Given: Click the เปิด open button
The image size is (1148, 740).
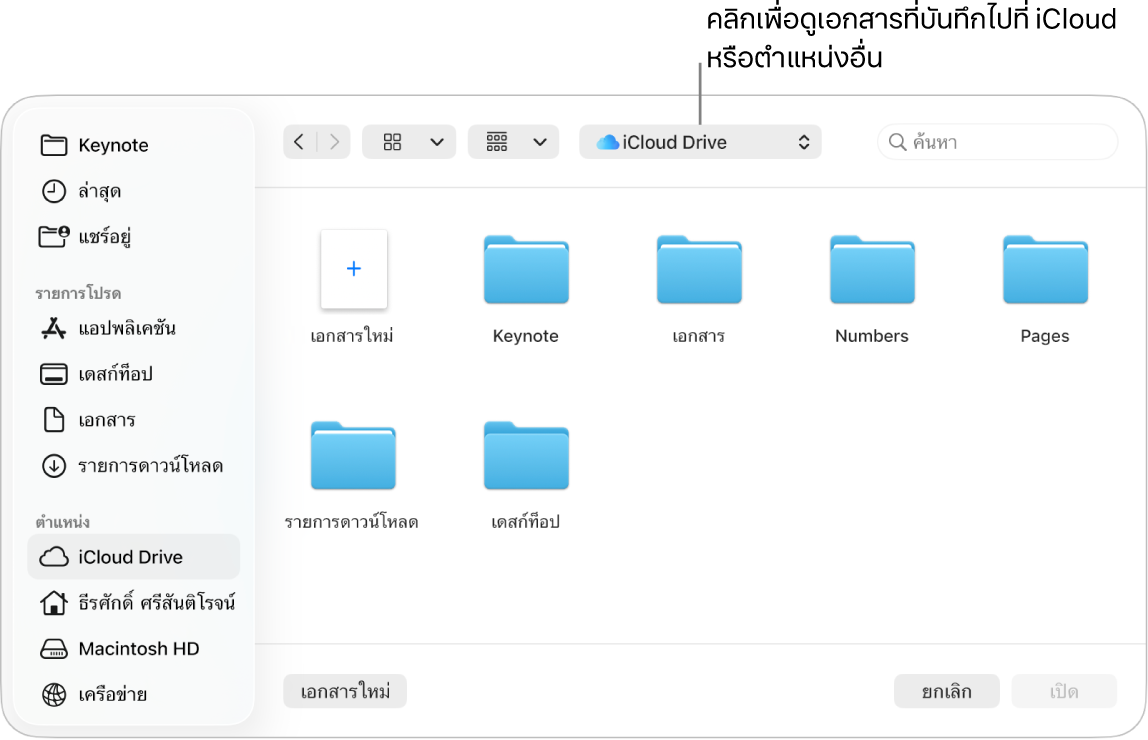Looking at the screenshot, I should [1064, 692].
